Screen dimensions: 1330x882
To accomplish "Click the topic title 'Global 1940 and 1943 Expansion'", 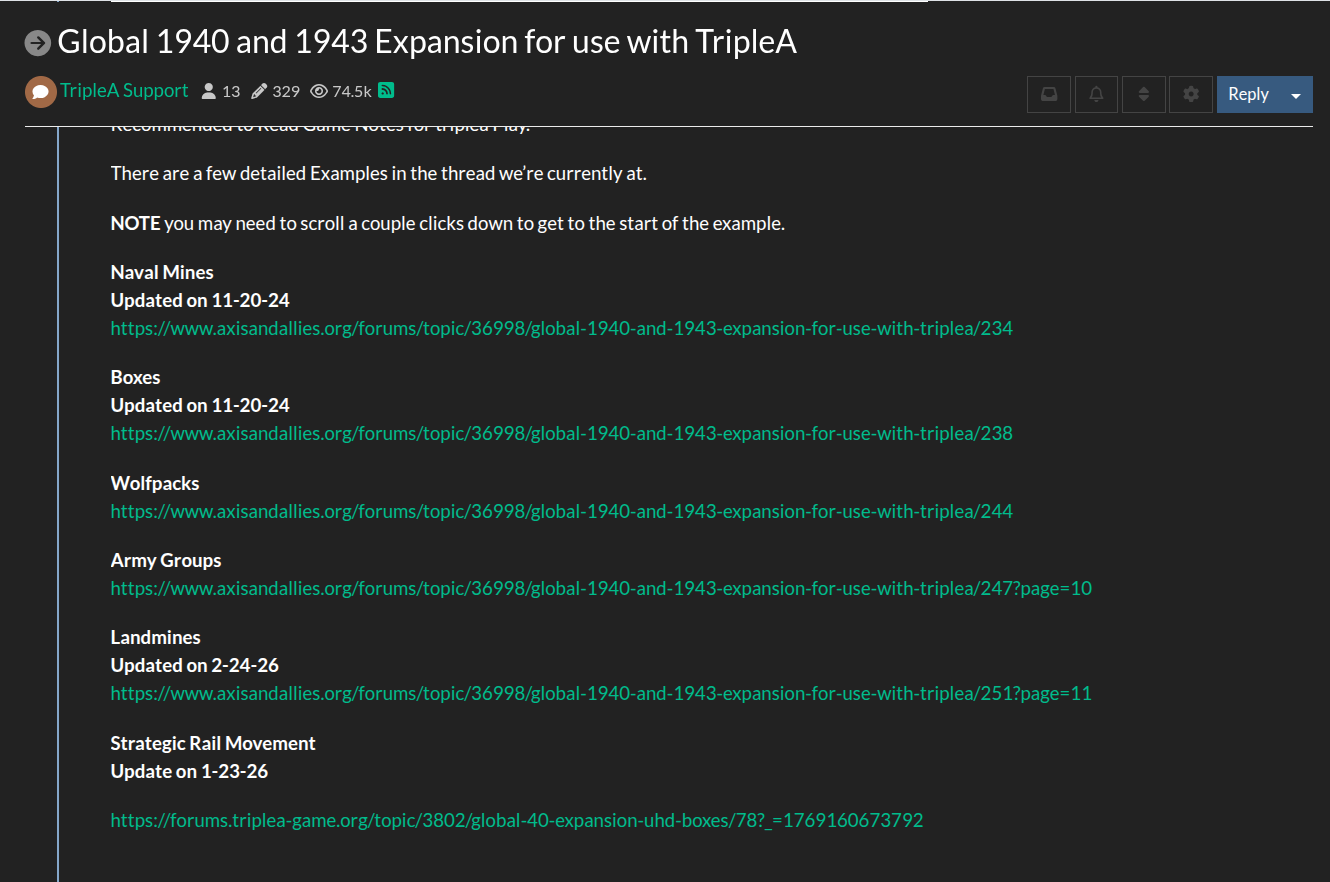I will point(427,42).
